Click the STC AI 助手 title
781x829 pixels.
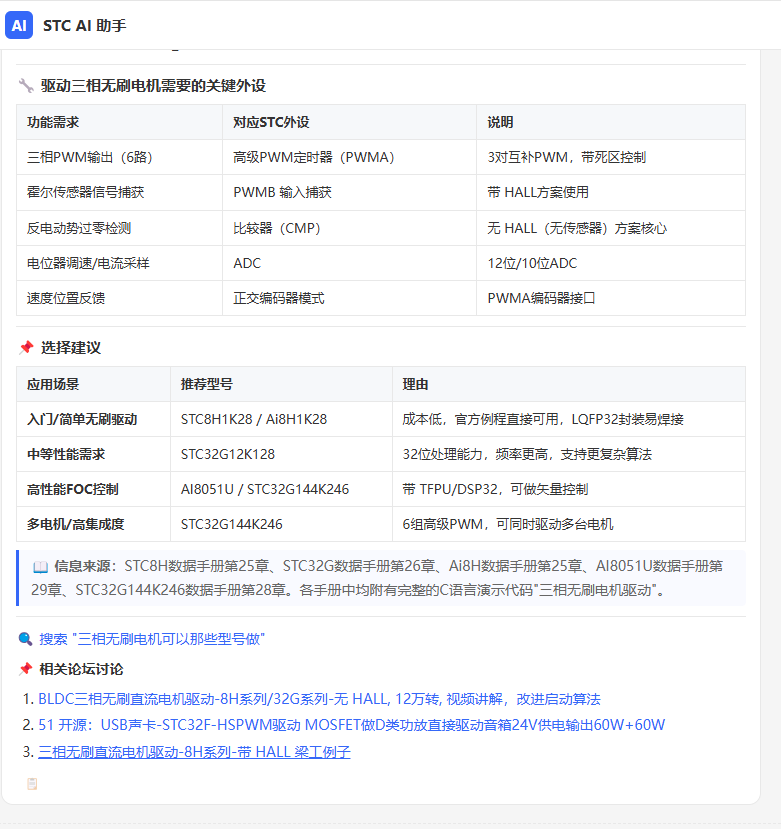click(85, 25)
